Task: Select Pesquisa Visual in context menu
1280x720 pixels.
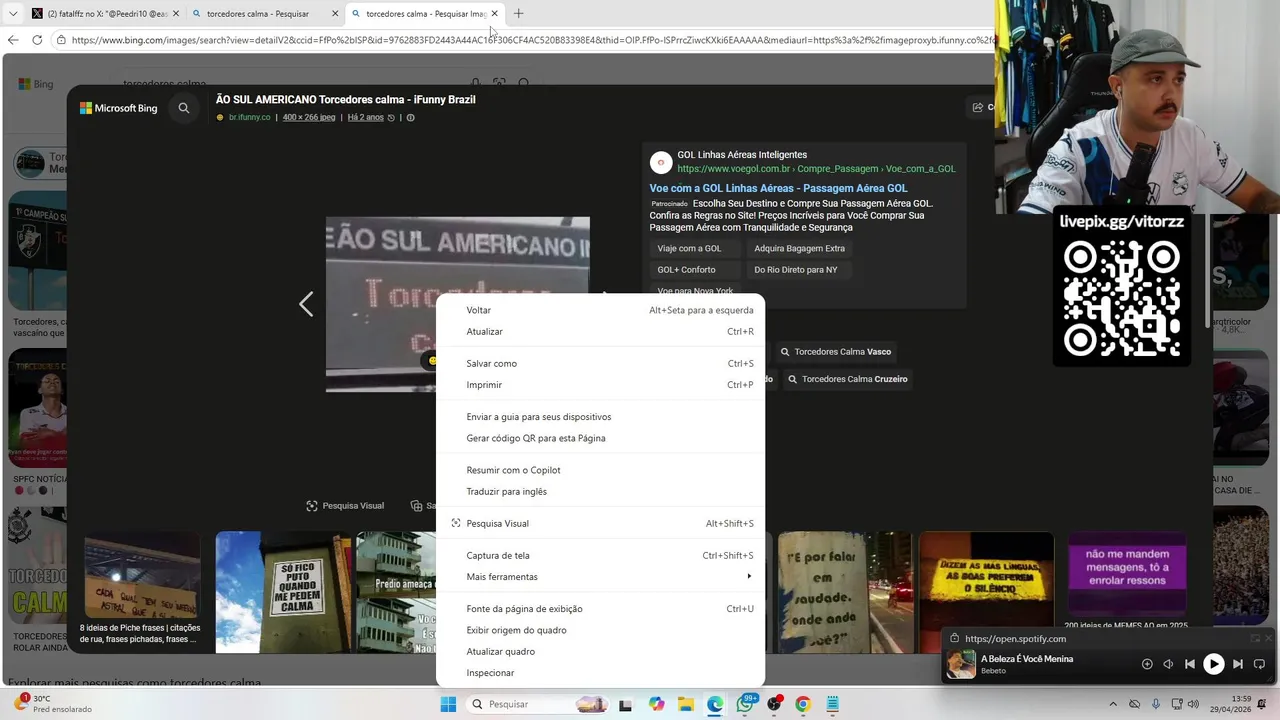Action: (x=600, y=523)
